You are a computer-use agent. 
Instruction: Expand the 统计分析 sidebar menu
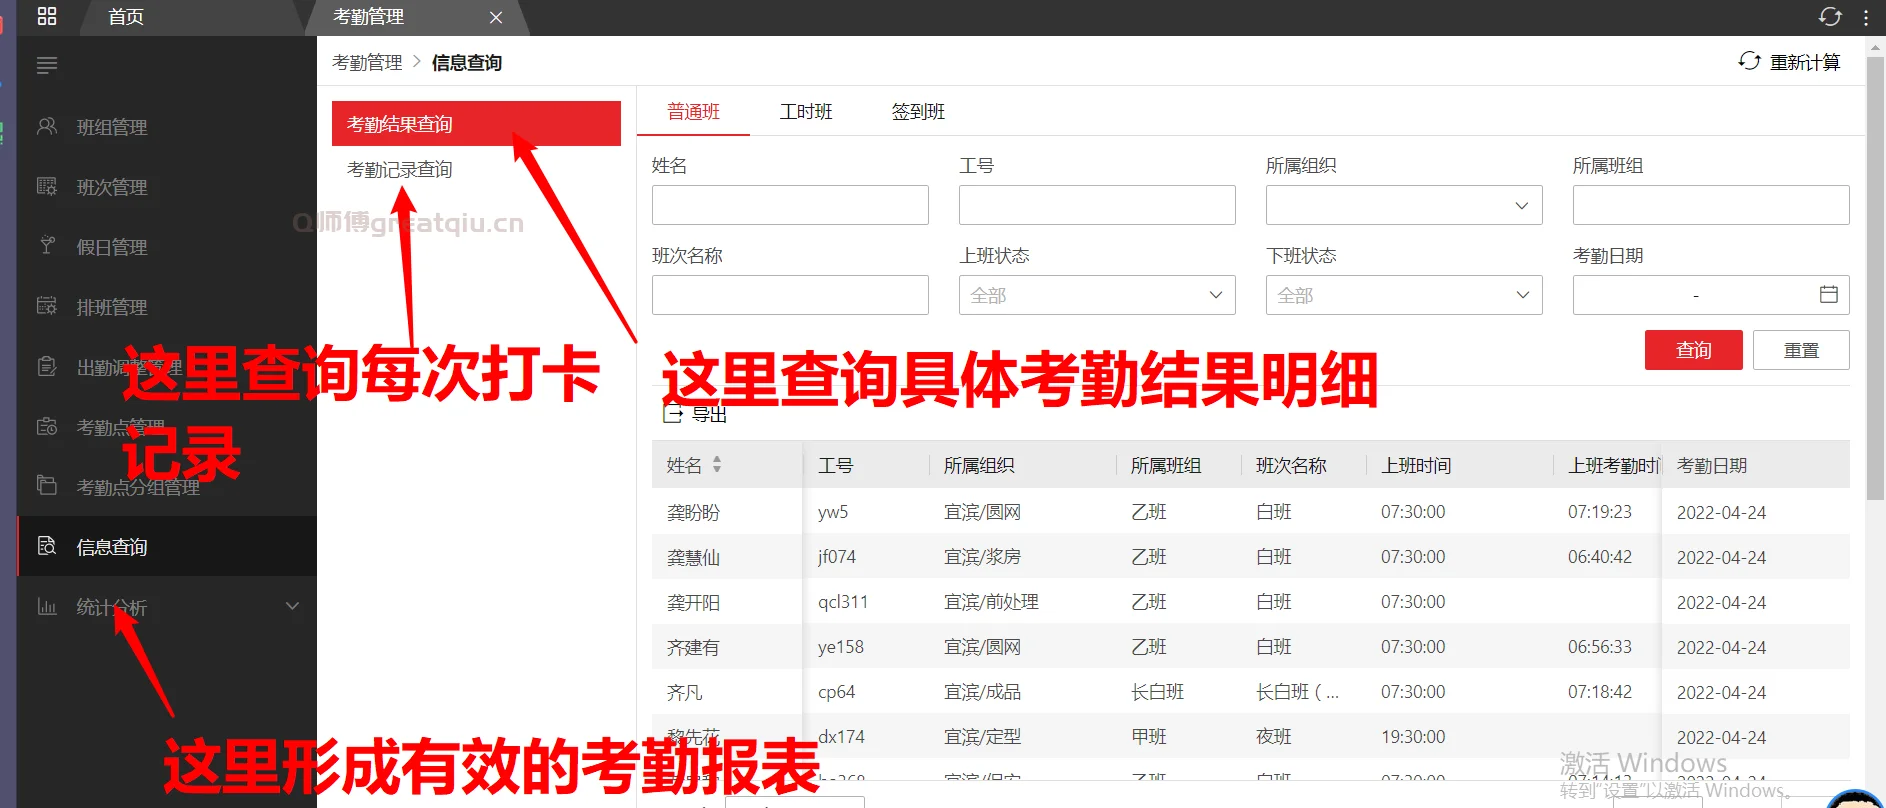tap(292, 606)
